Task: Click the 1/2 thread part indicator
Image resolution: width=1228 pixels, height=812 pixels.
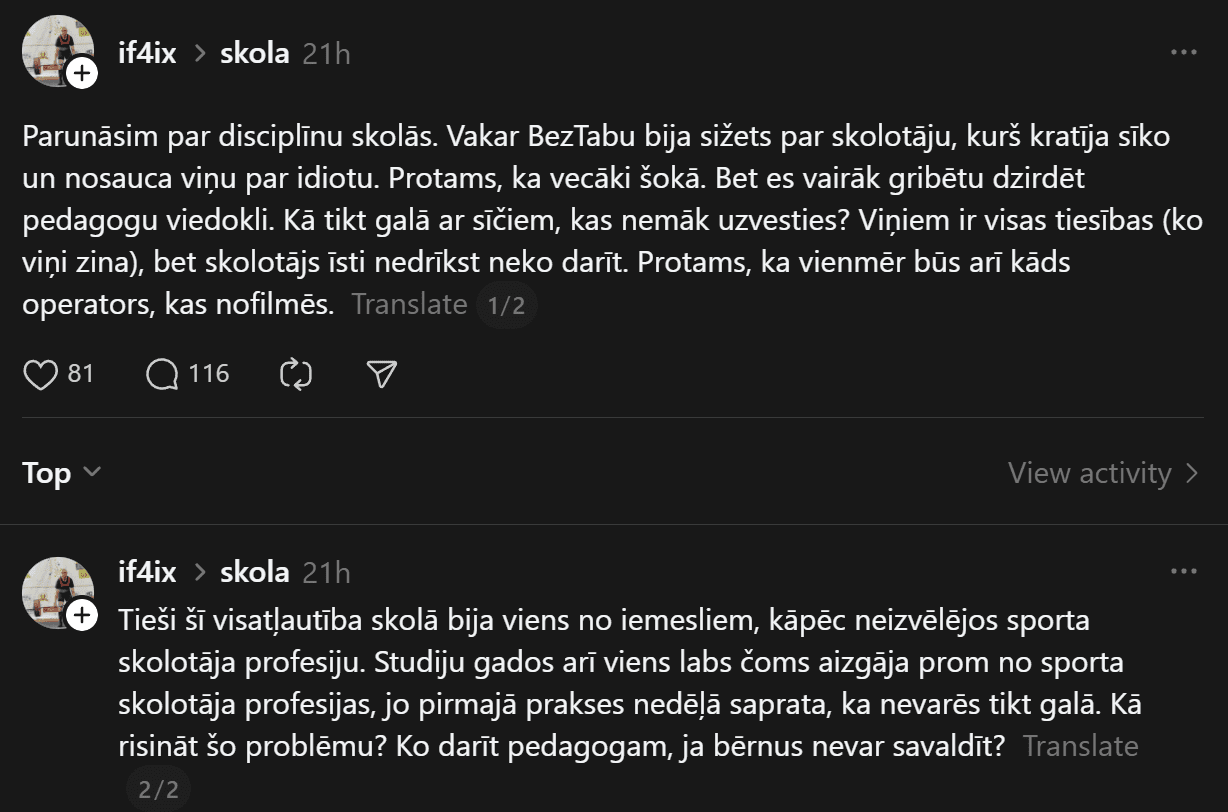Action: [506, 305]
